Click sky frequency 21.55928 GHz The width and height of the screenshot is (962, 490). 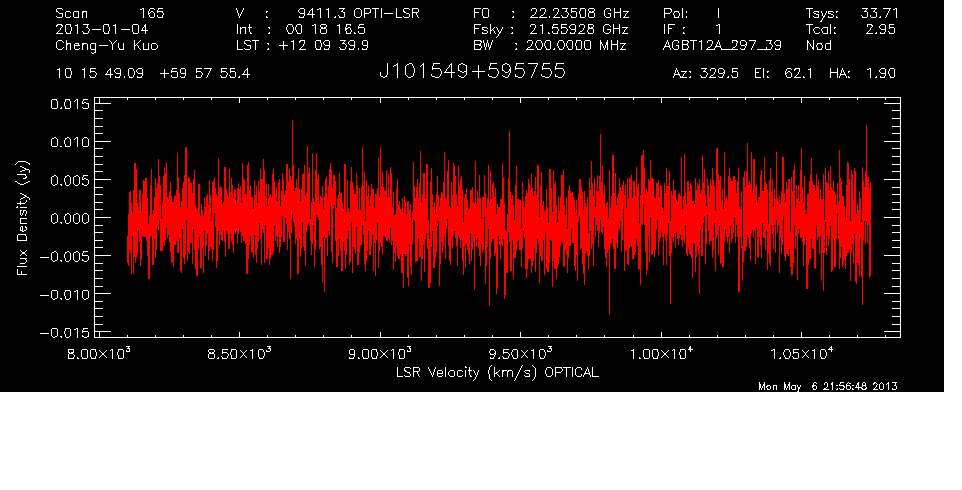(577, 29)
